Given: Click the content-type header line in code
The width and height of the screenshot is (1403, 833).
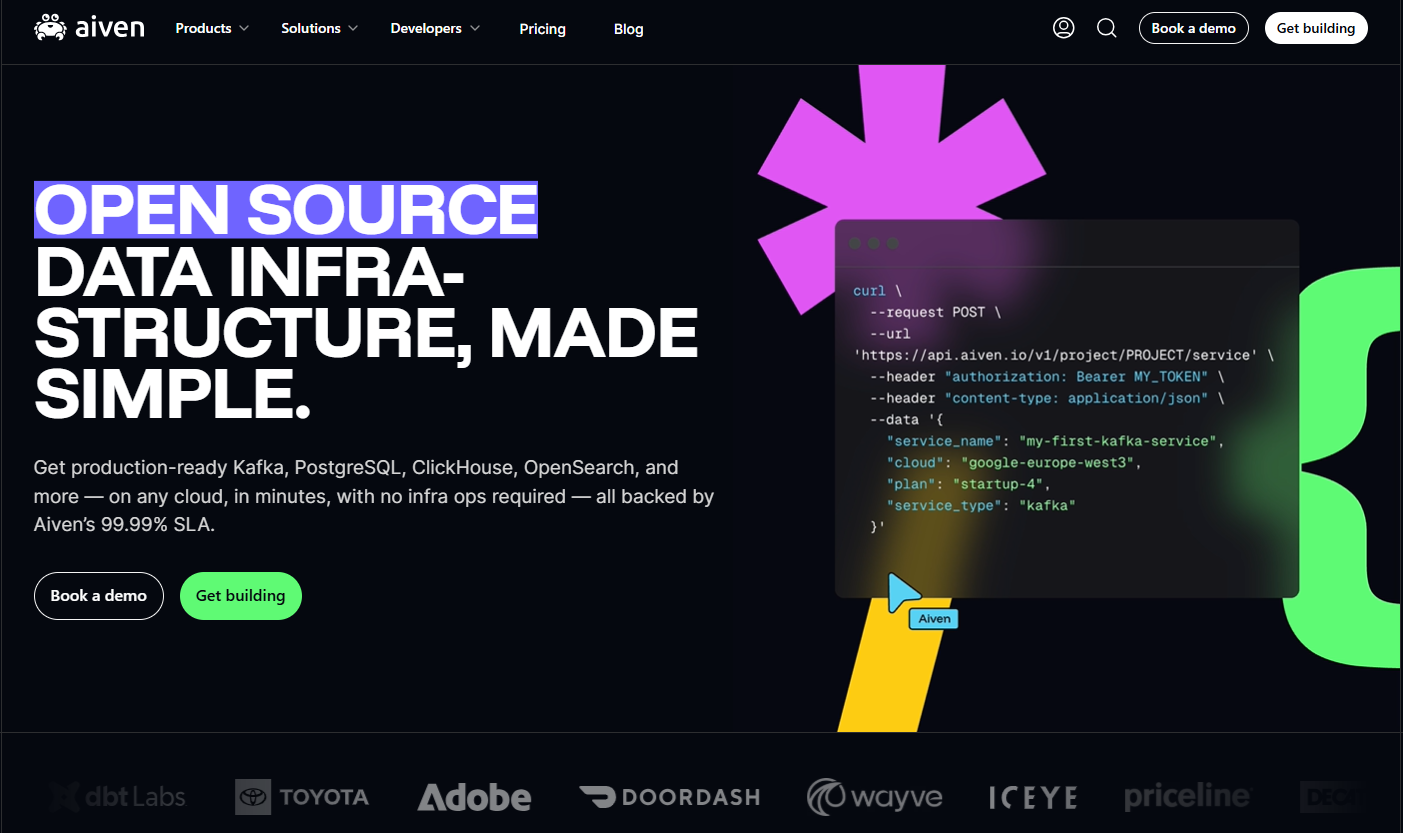Looking at the screenshot, I should pos(1047,398).
